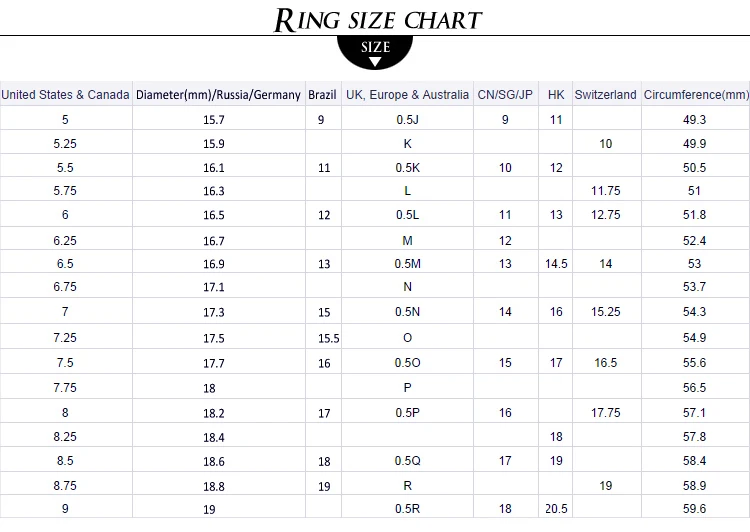750x532 pixels.
Task: Select UK size '0.5K' cell
Action: 408,167
